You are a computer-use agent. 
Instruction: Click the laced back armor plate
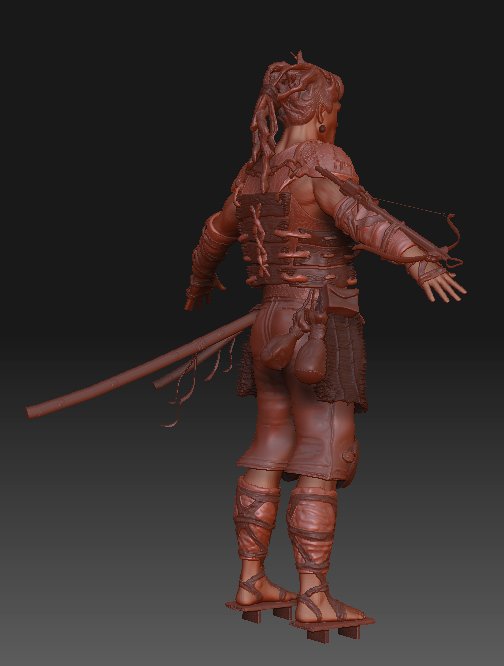click(263, 238)
